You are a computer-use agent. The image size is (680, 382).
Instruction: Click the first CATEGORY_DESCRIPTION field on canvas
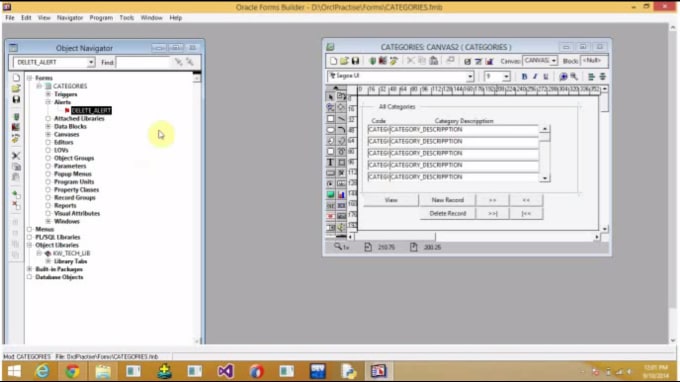click(464, 130)
